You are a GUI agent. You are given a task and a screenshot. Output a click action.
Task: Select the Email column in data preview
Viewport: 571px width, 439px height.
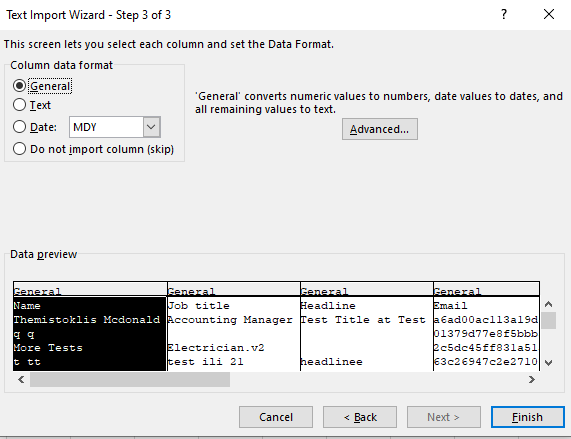[486, 327]
